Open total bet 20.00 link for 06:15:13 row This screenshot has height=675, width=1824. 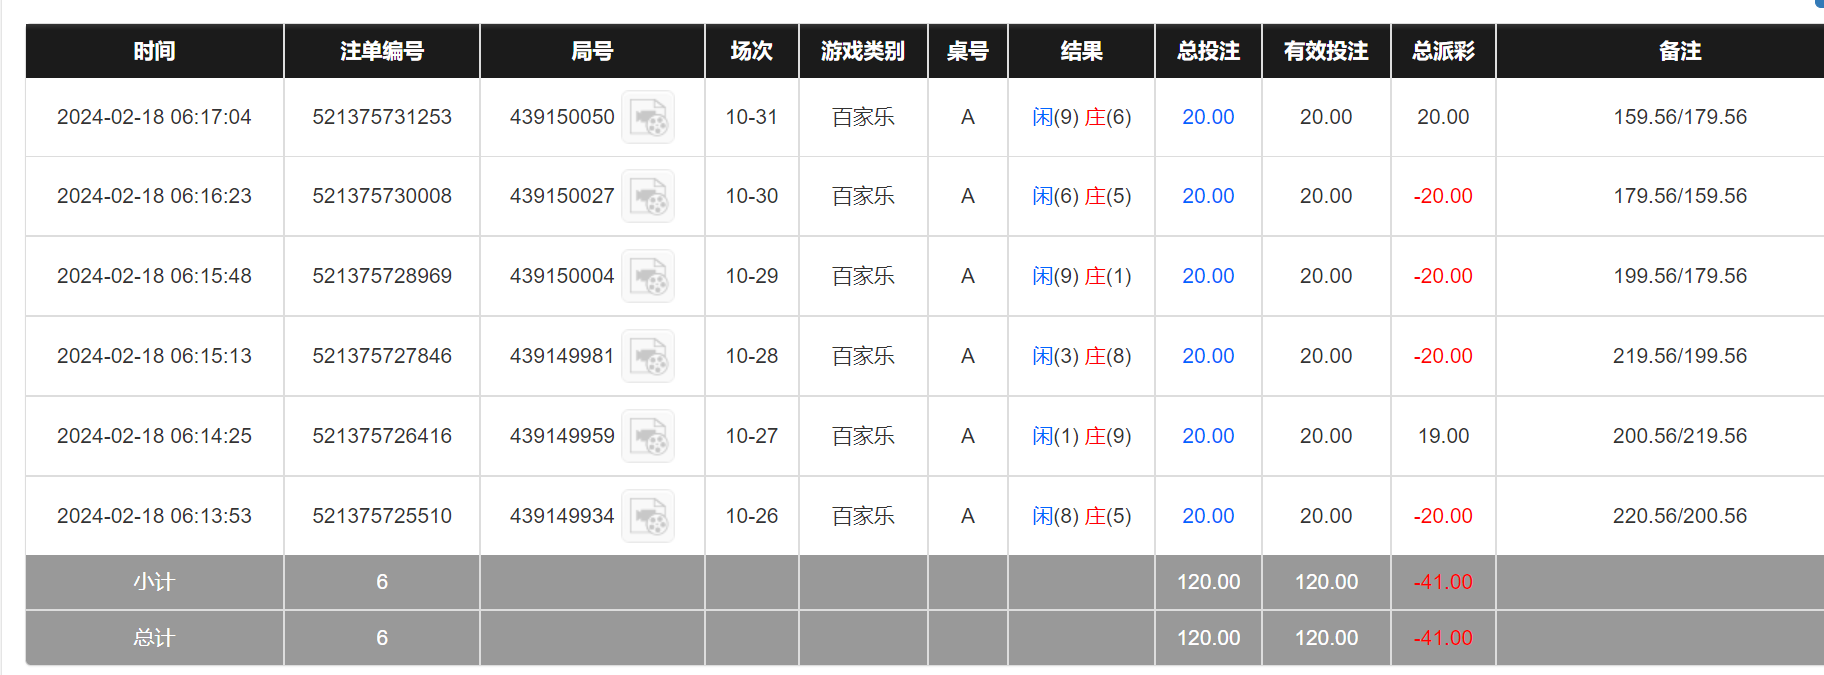pos(1208,356)
